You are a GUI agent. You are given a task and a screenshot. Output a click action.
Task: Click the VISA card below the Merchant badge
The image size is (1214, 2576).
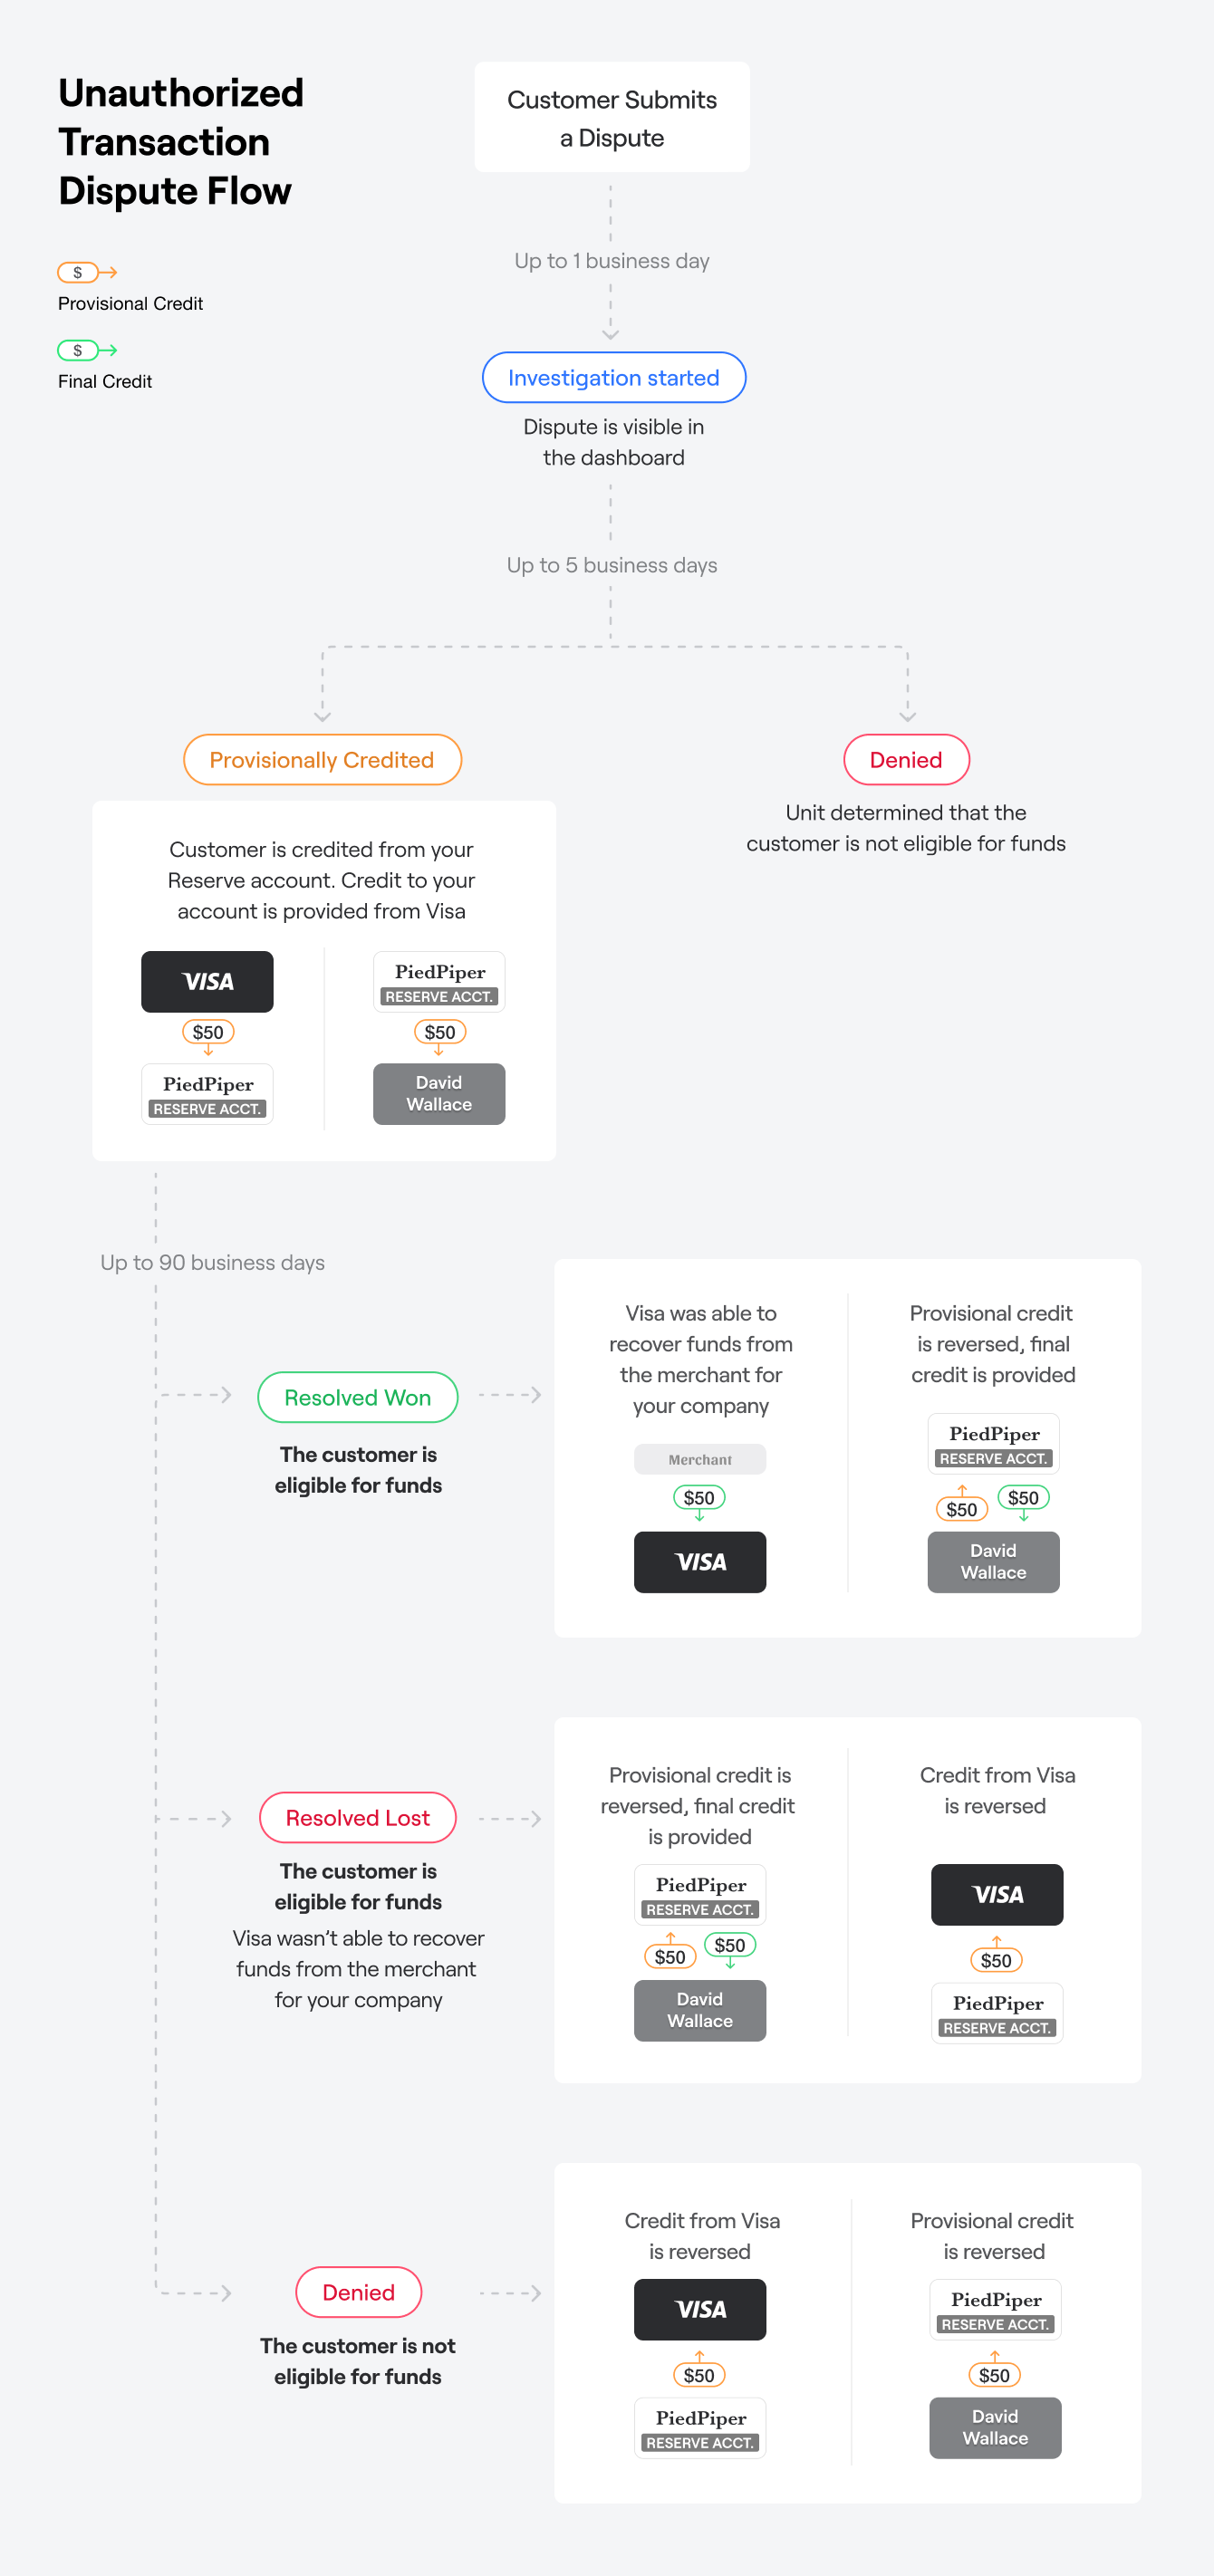699,1561
